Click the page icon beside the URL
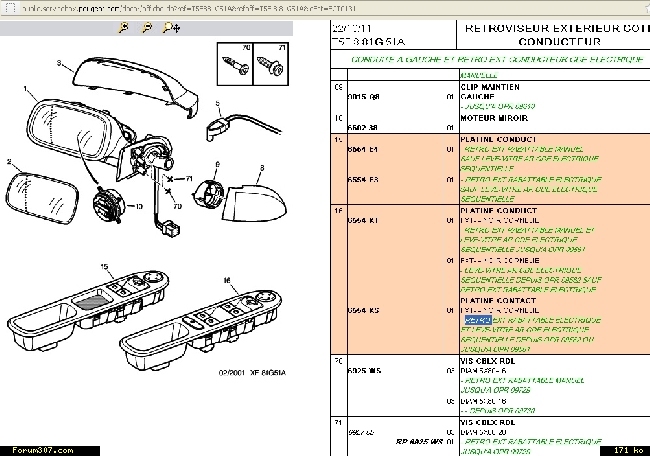This screenshot has width=650, height=456. (x=8, y=8)
